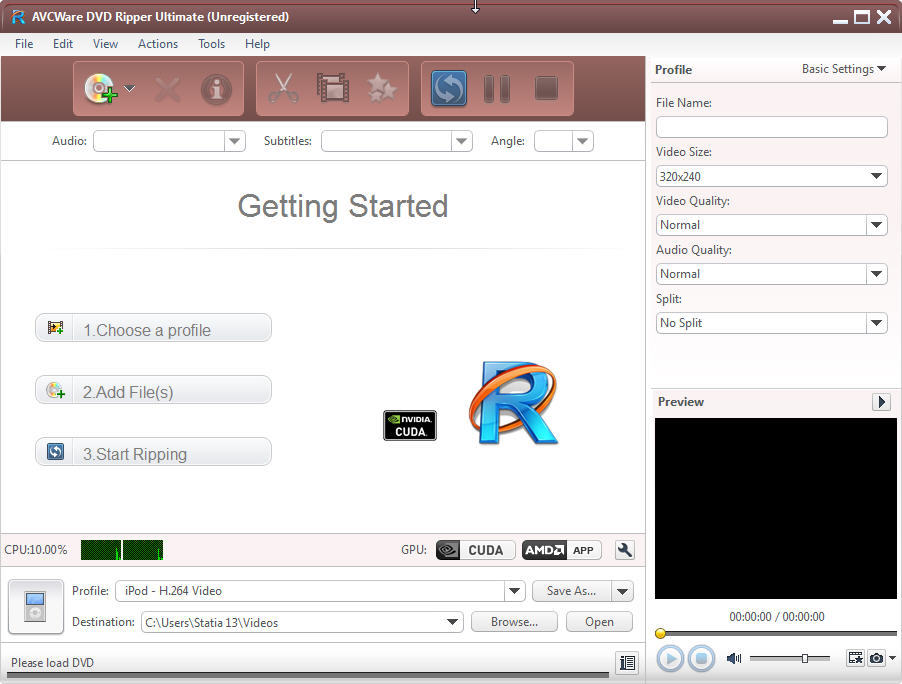Viewport: 902px width, 684px height.
Task: Click the Open button
Action: pyautogui.click(x=599, y=622)
